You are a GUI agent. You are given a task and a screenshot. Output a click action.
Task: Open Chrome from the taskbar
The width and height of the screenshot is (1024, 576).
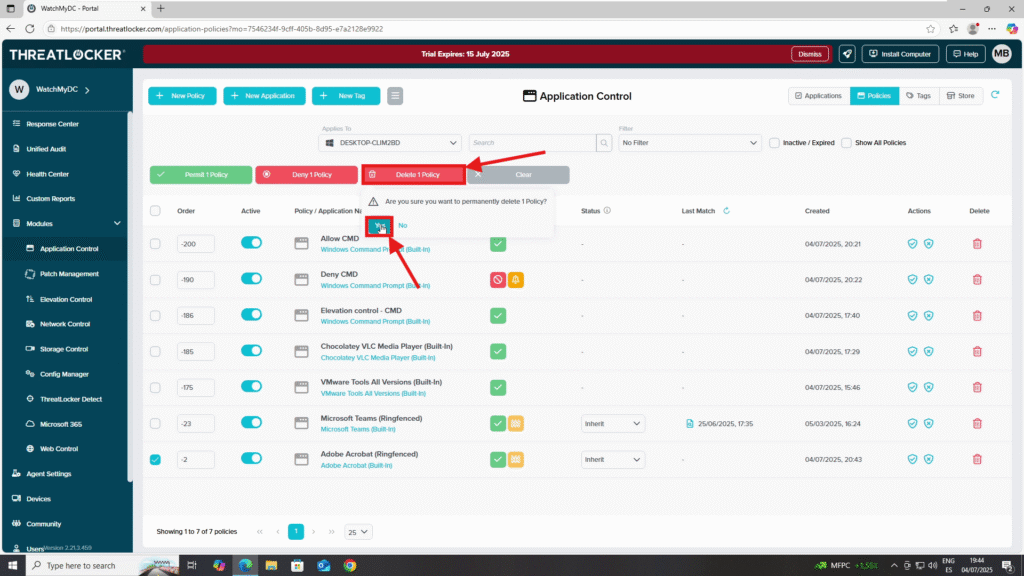[x=350, y=566]
